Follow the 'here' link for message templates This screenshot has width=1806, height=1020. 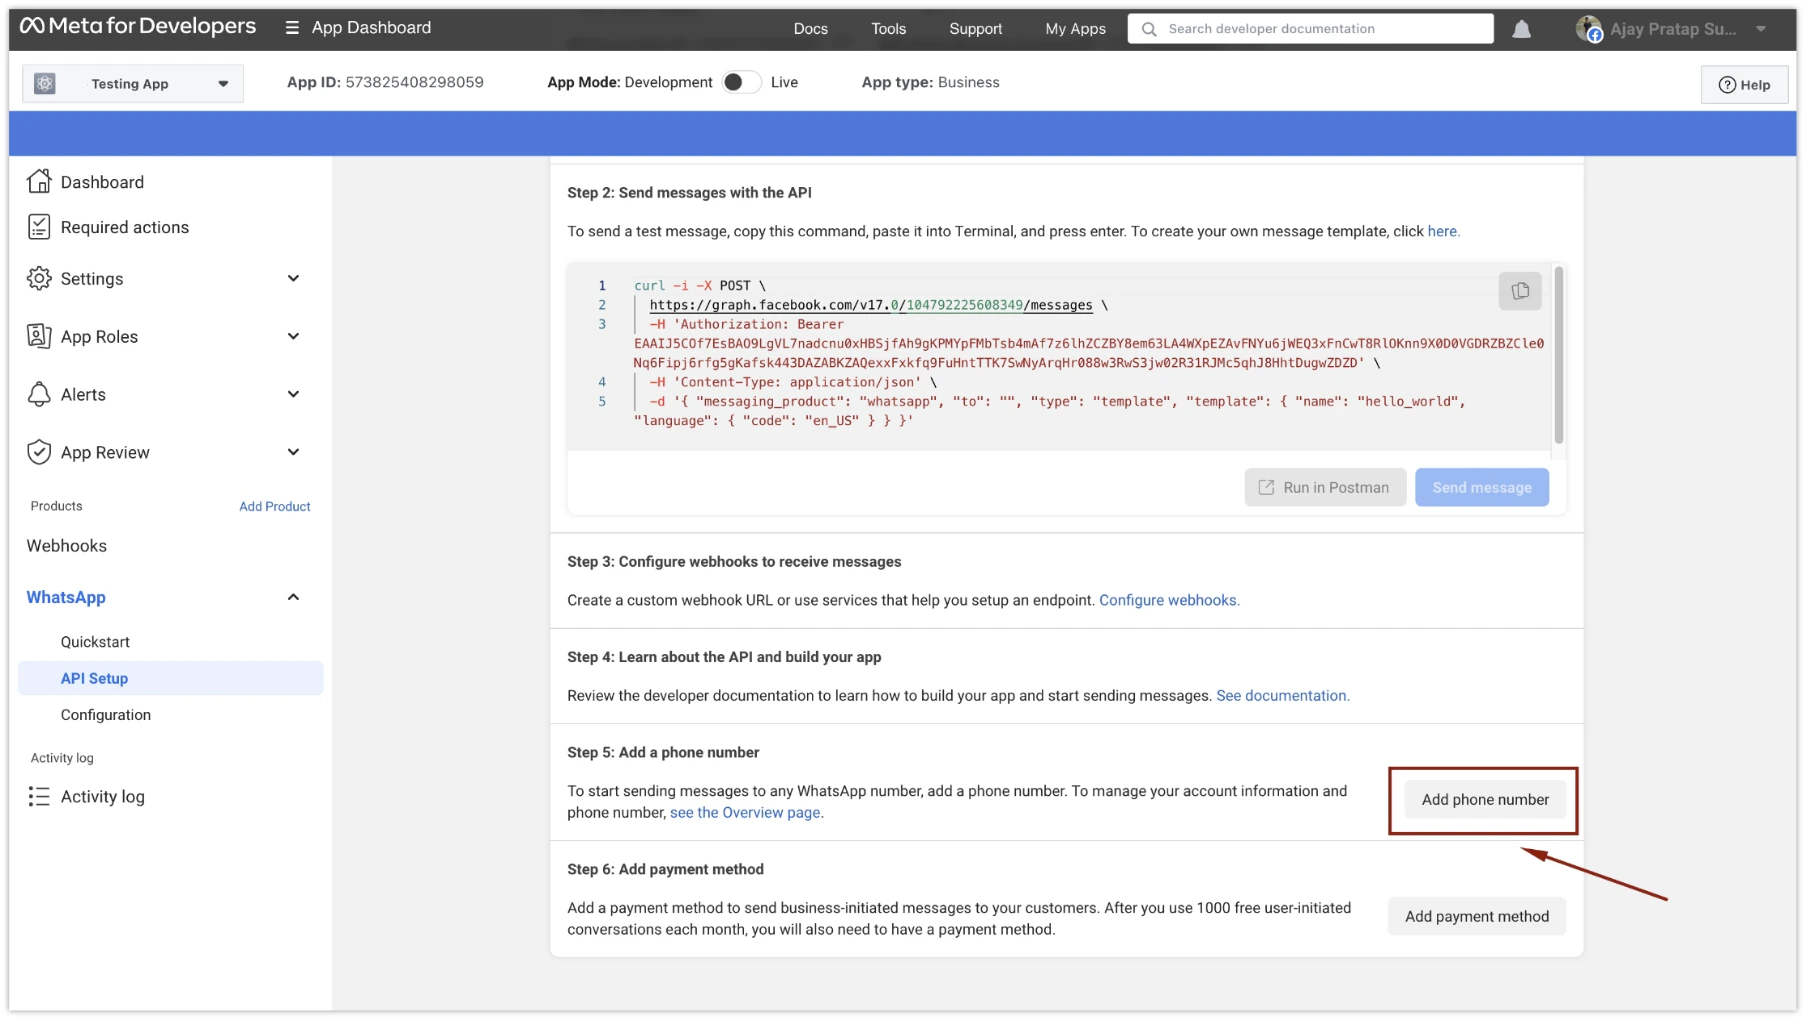[1442, 231]
